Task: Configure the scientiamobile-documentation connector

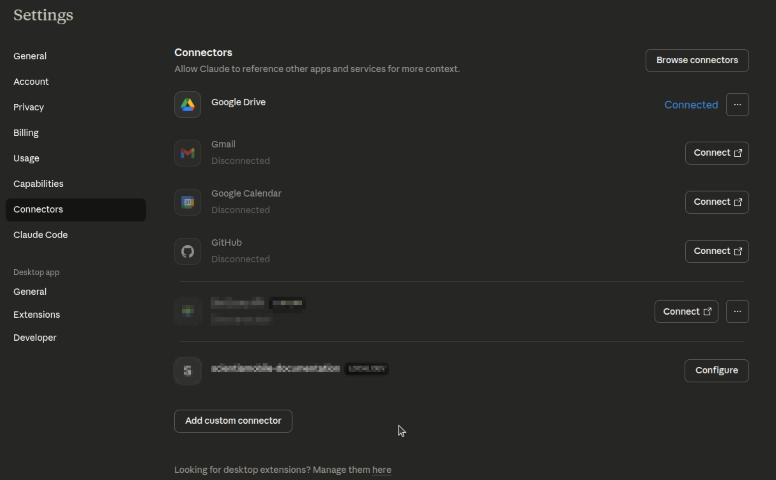Action: (x=717, y=371)
